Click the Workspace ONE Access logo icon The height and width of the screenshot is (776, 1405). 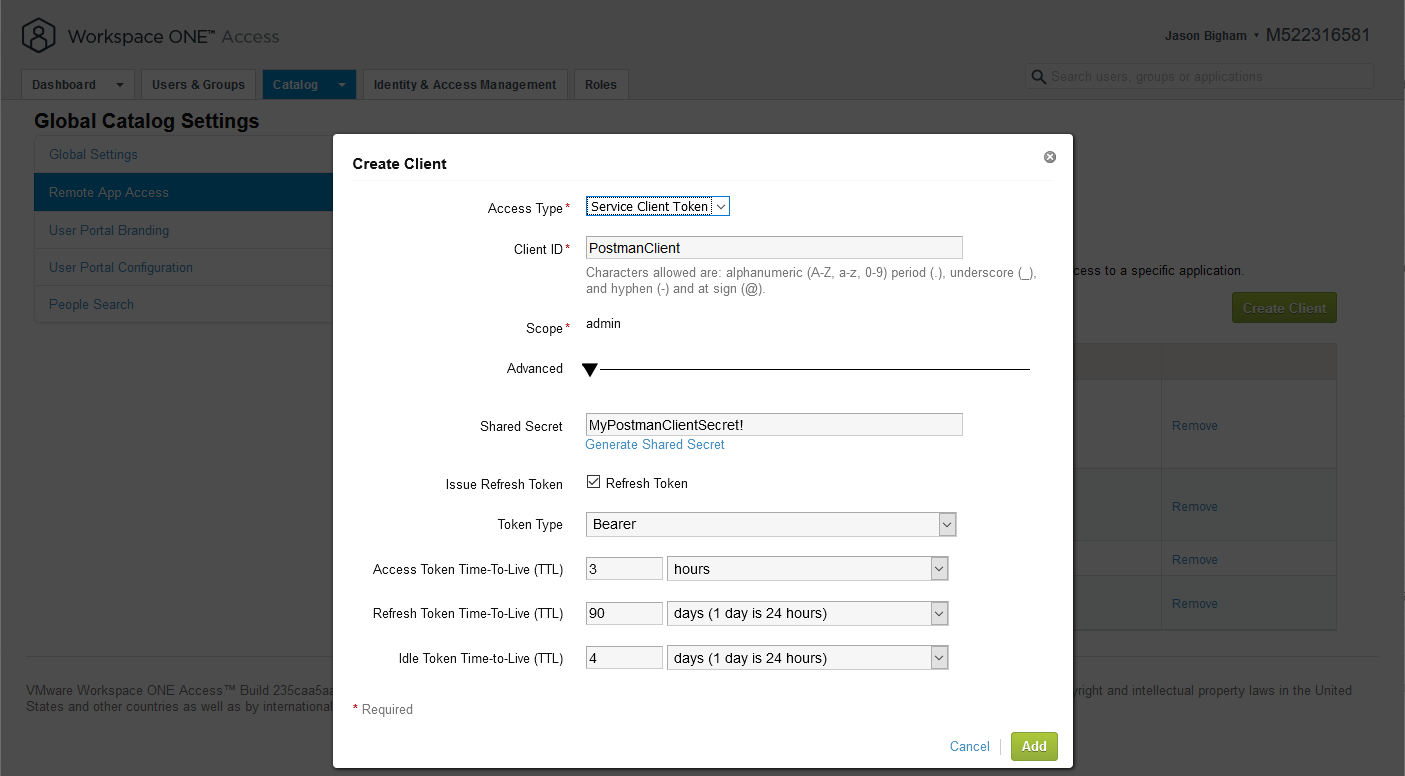click(38, 34)
